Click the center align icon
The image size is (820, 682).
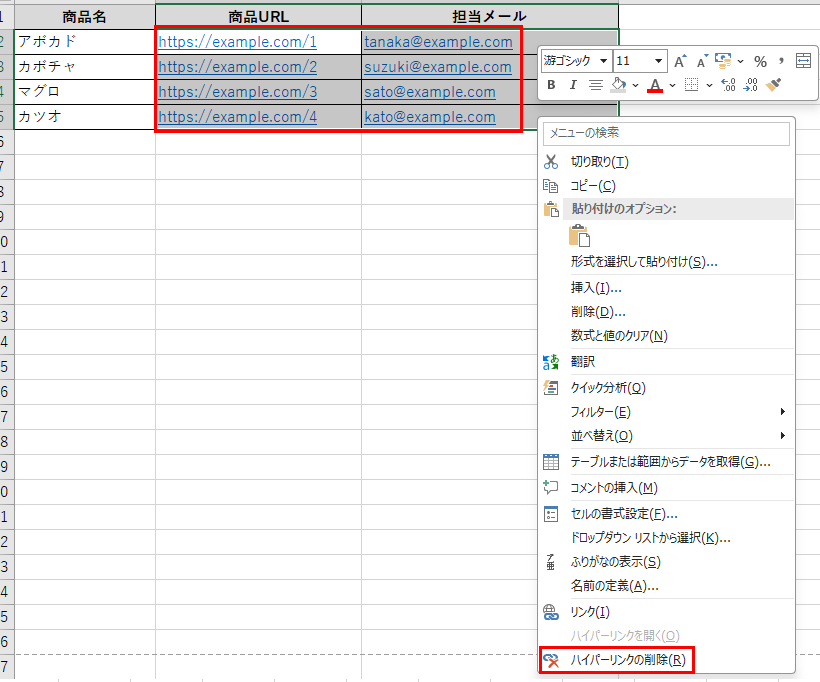596,85
